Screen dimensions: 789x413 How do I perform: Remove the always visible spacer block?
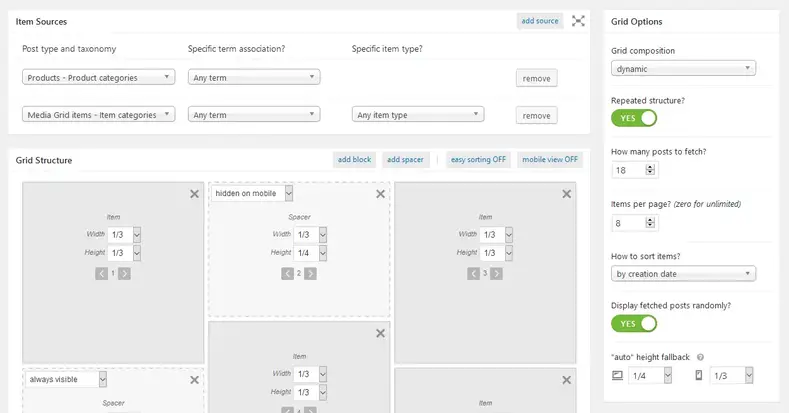coord(194,380)
